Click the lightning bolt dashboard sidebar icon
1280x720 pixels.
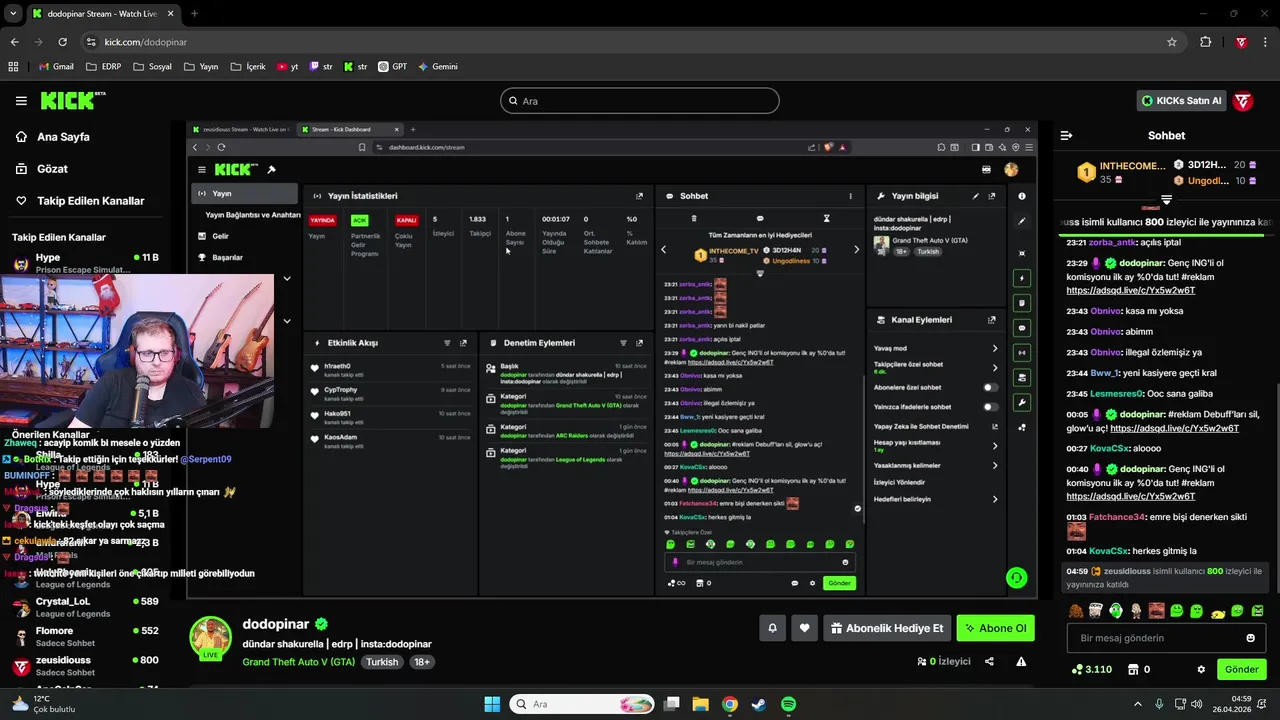(x=1021, y=278)
